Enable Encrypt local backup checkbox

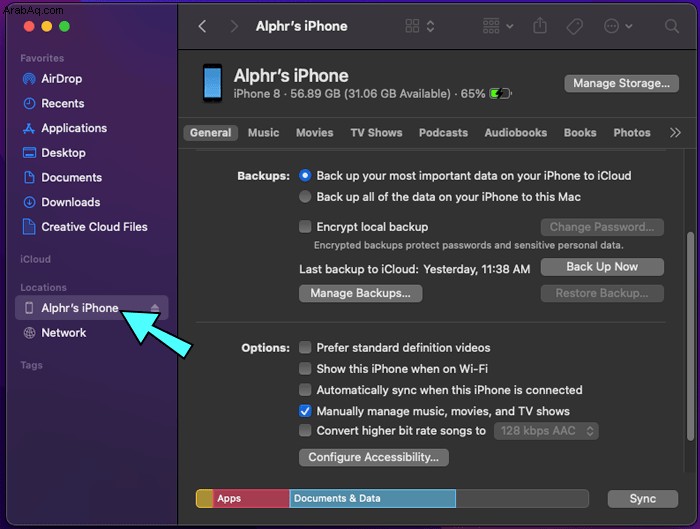click(306, 227)
